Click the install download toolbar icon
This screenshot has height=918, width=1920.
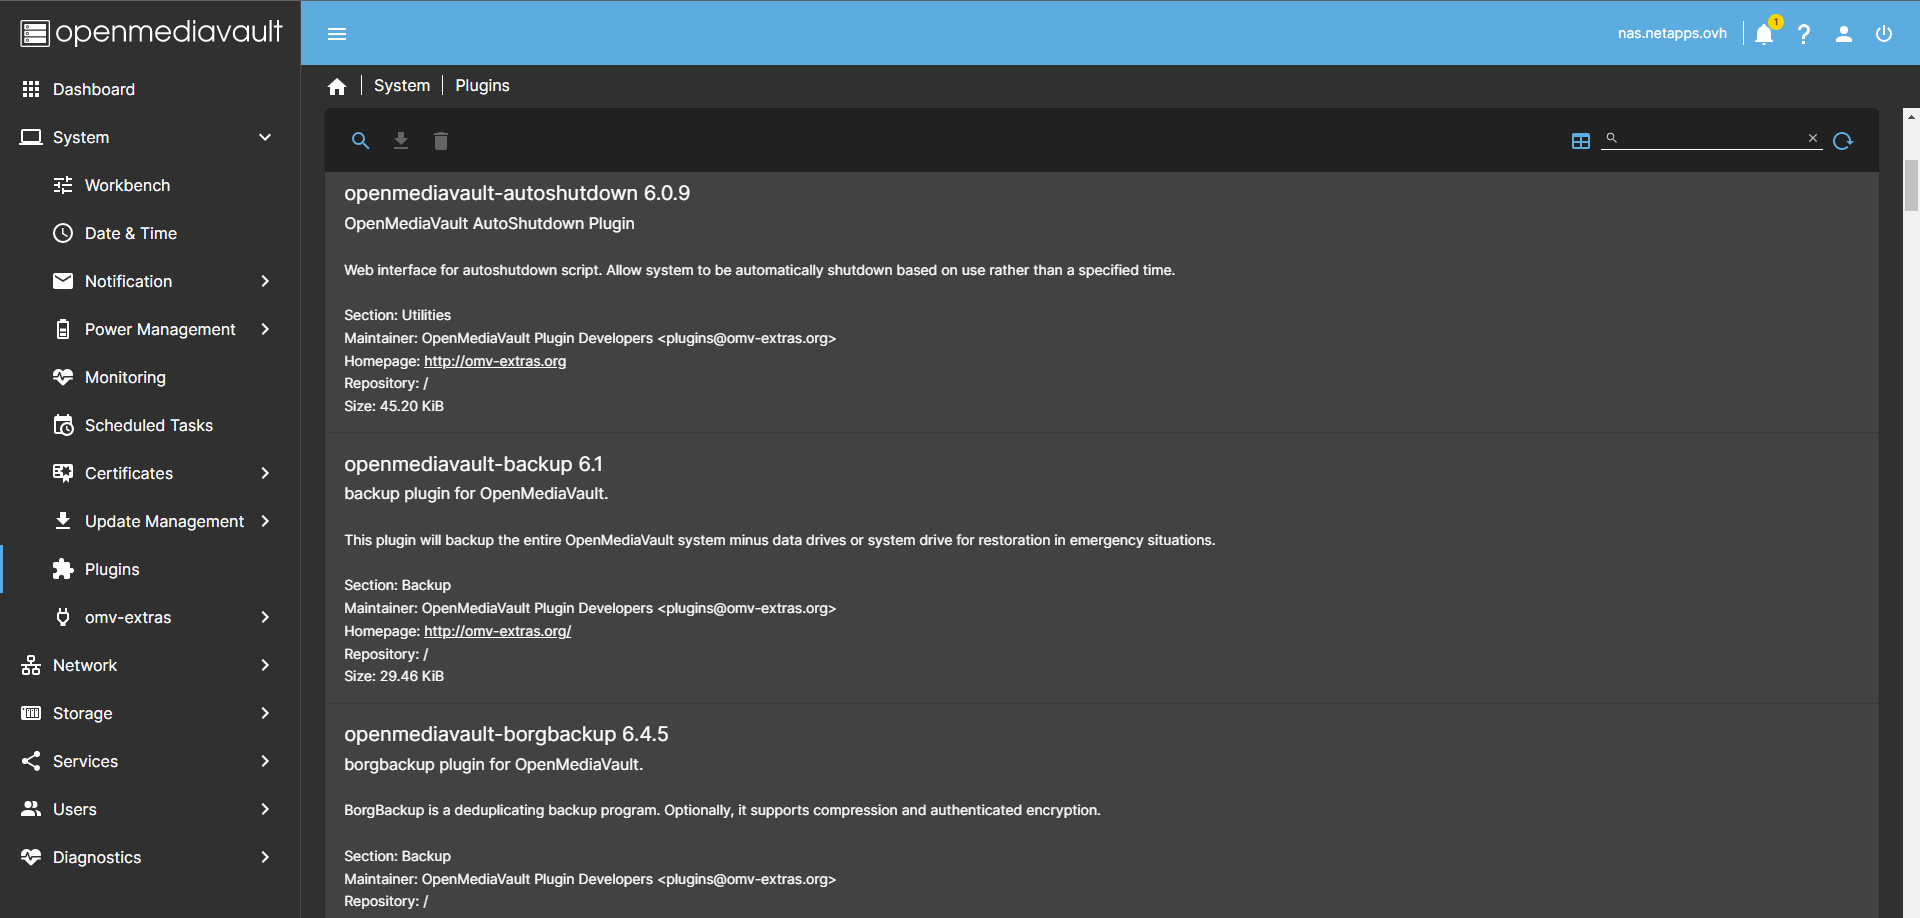click(x=401, y=141)
